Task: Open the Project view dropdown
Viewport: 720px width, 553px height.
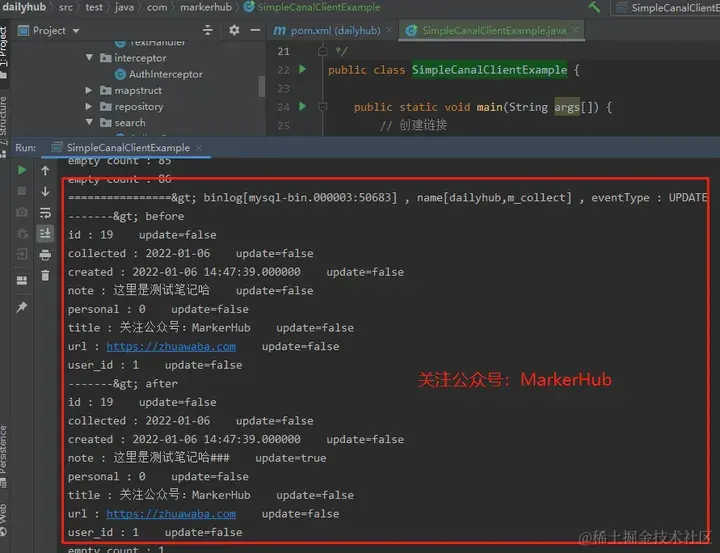Action: [76, 31]
